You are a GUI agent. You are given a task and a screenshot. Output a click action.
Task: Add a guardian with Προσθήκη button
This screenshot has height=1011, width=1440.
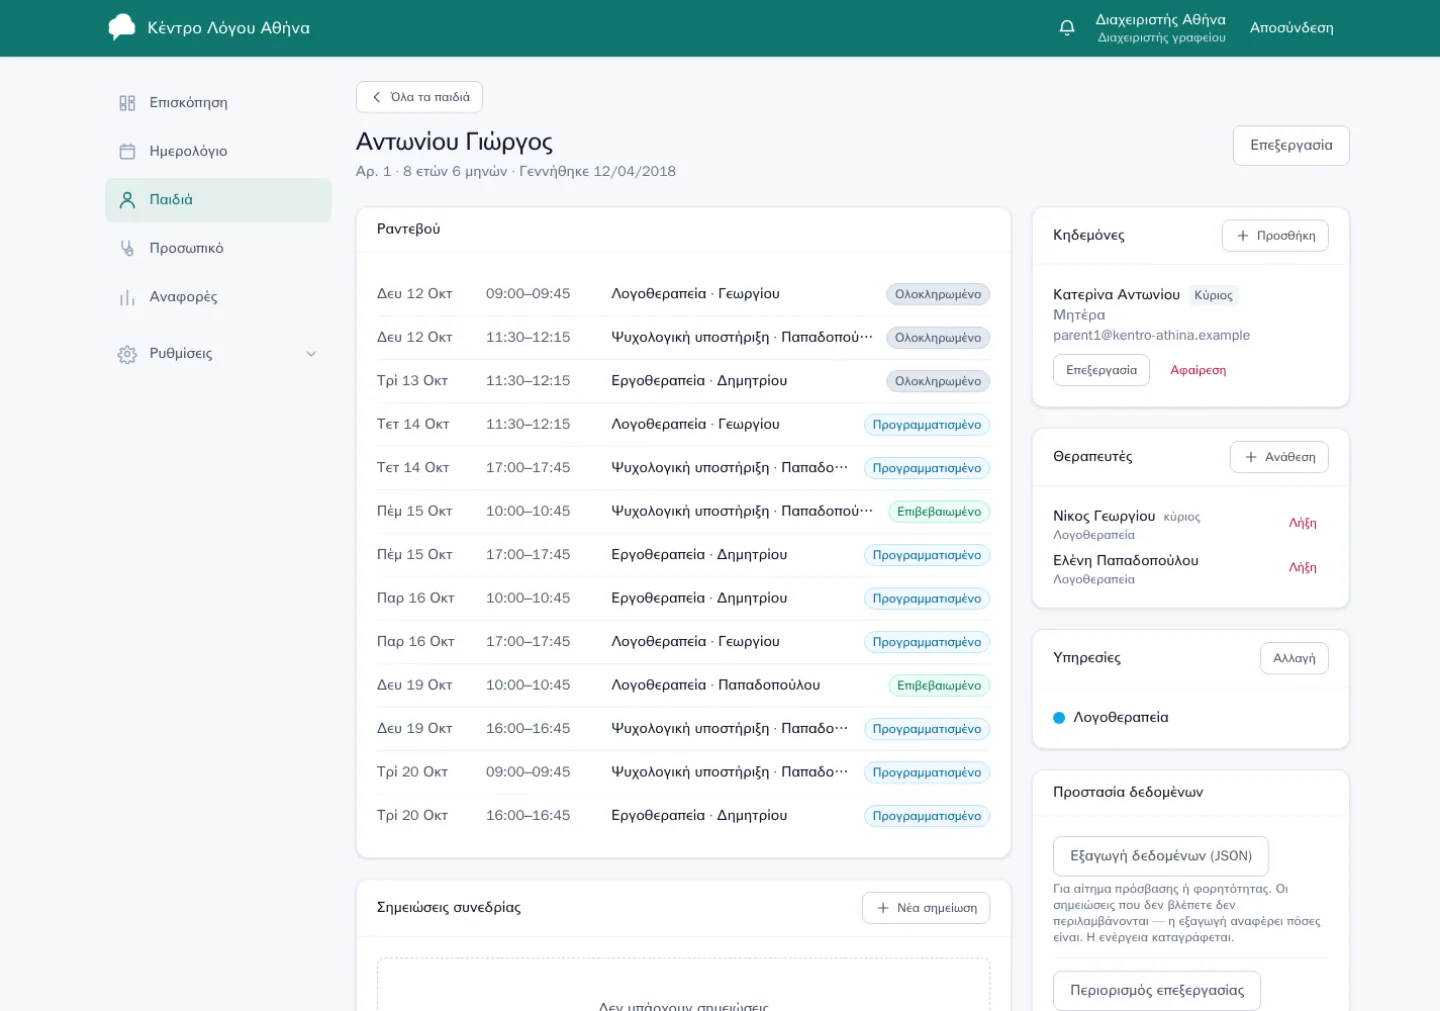pyautogui.click(x=1275, y=236)
